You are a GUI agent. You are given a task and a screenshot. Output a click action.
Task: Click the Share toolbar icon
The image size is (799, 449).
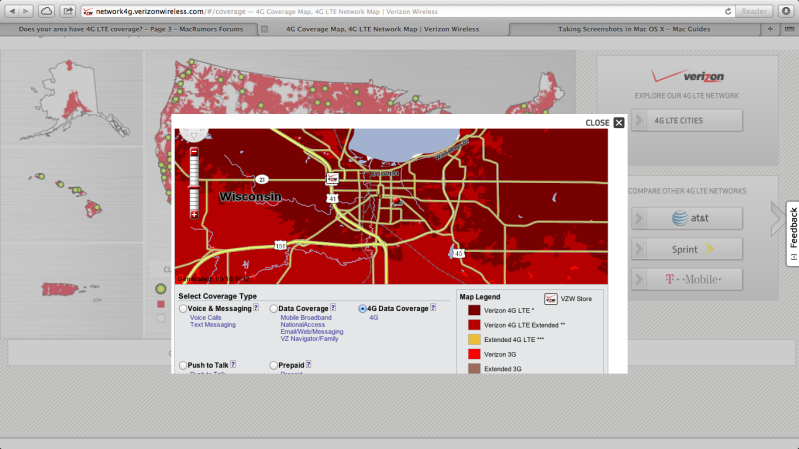tap(67, 11)
